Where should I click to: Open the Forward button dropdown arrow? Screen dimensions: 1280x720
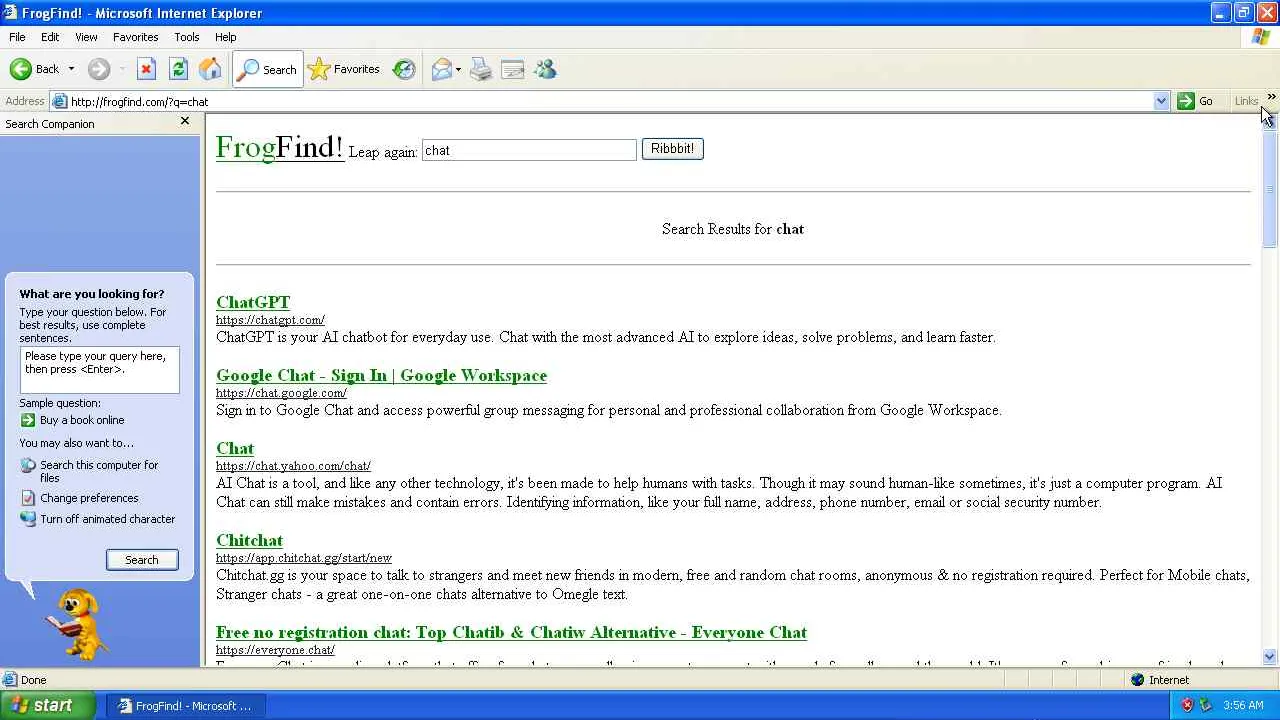[122, 69]
